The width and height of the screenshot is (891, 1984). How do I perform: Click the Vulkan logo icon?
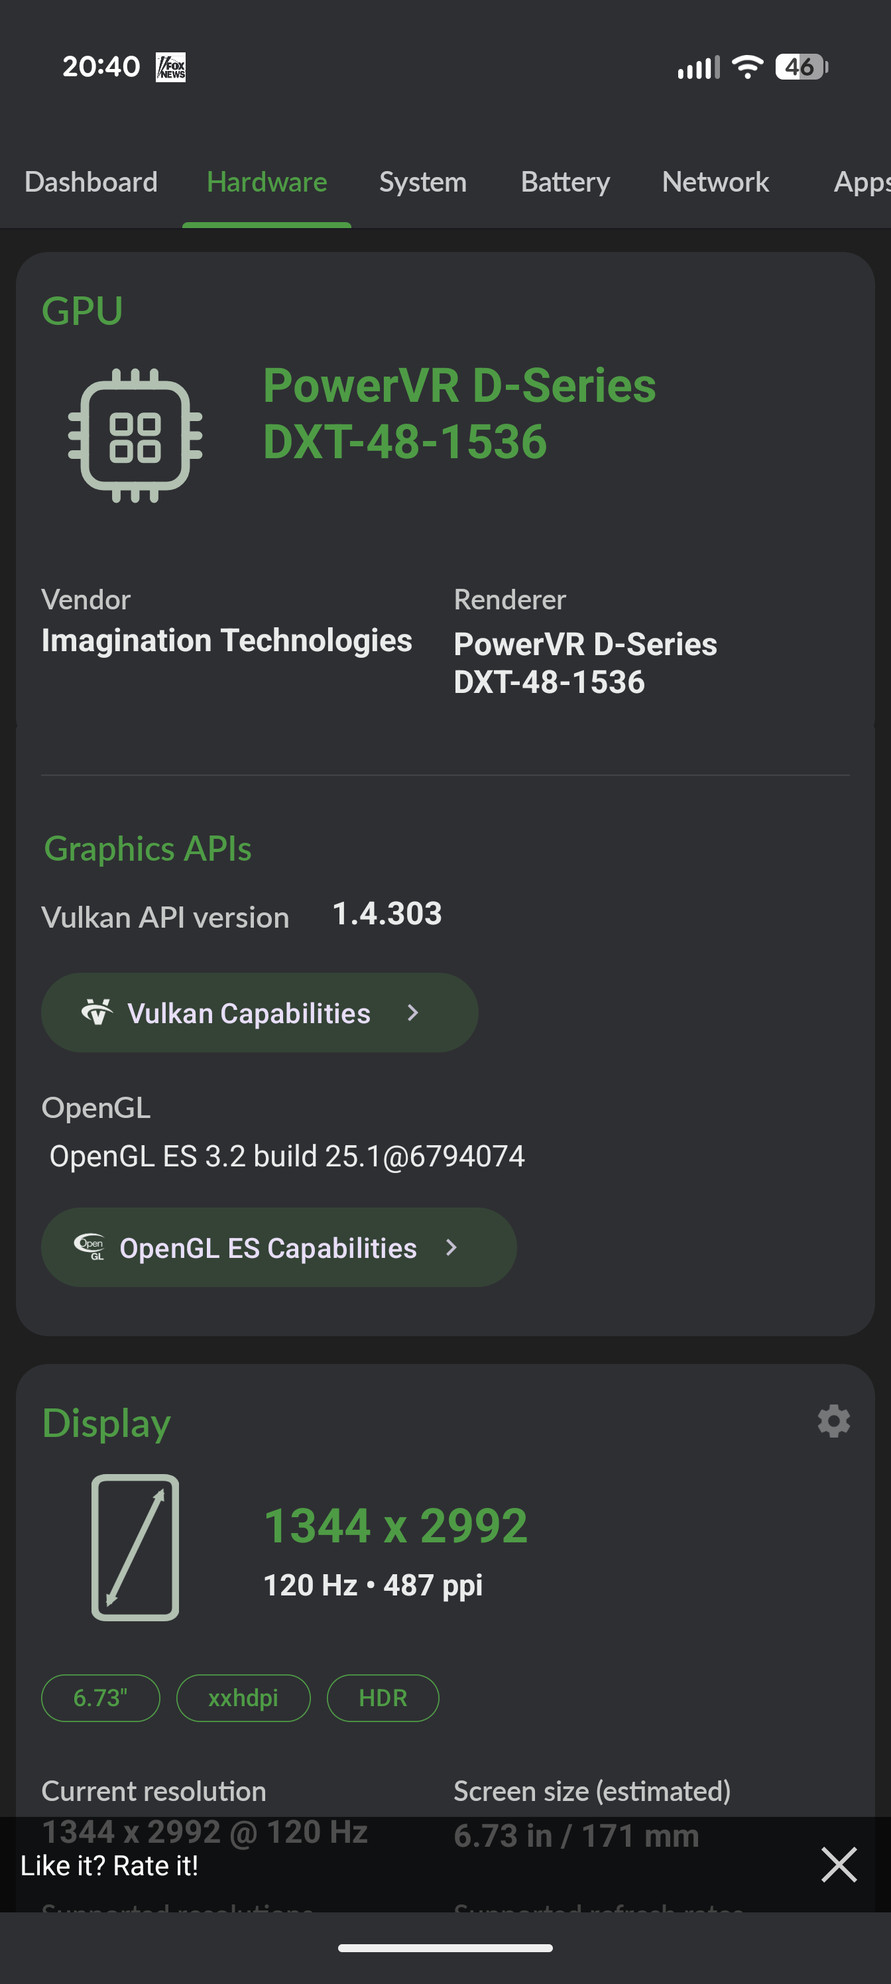pos(97,1012)
